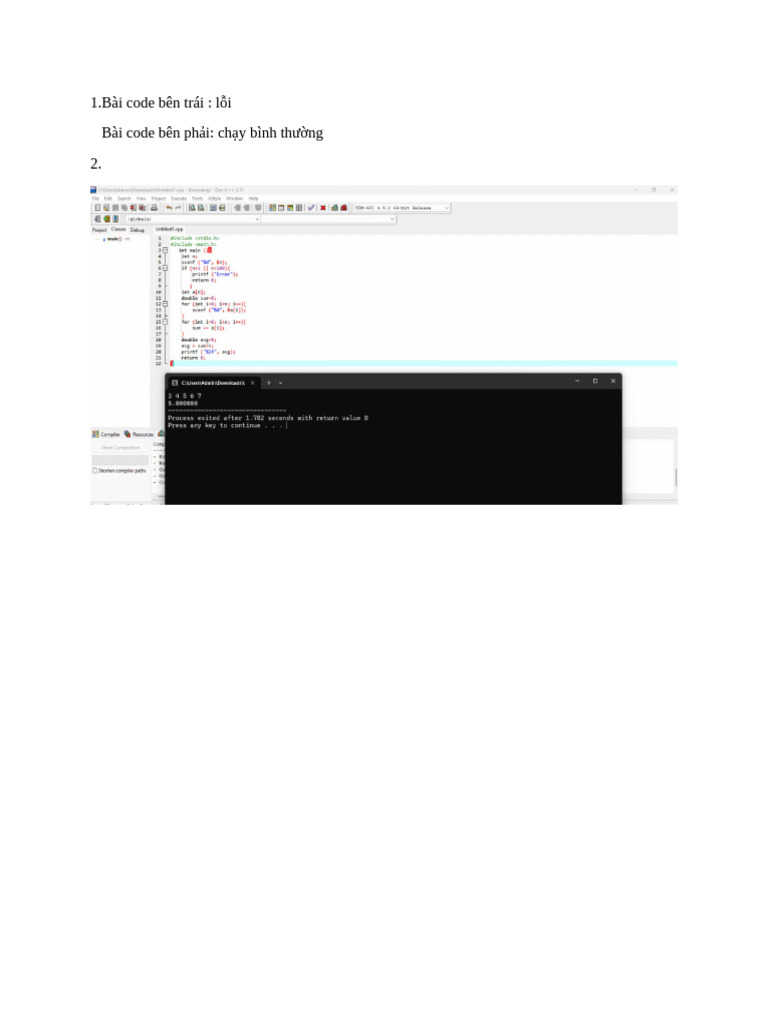Image resolution: width=768 pixels, height=1024 pixels.
Task: Open the AStyle menu
Action: [x=215, y=199]
